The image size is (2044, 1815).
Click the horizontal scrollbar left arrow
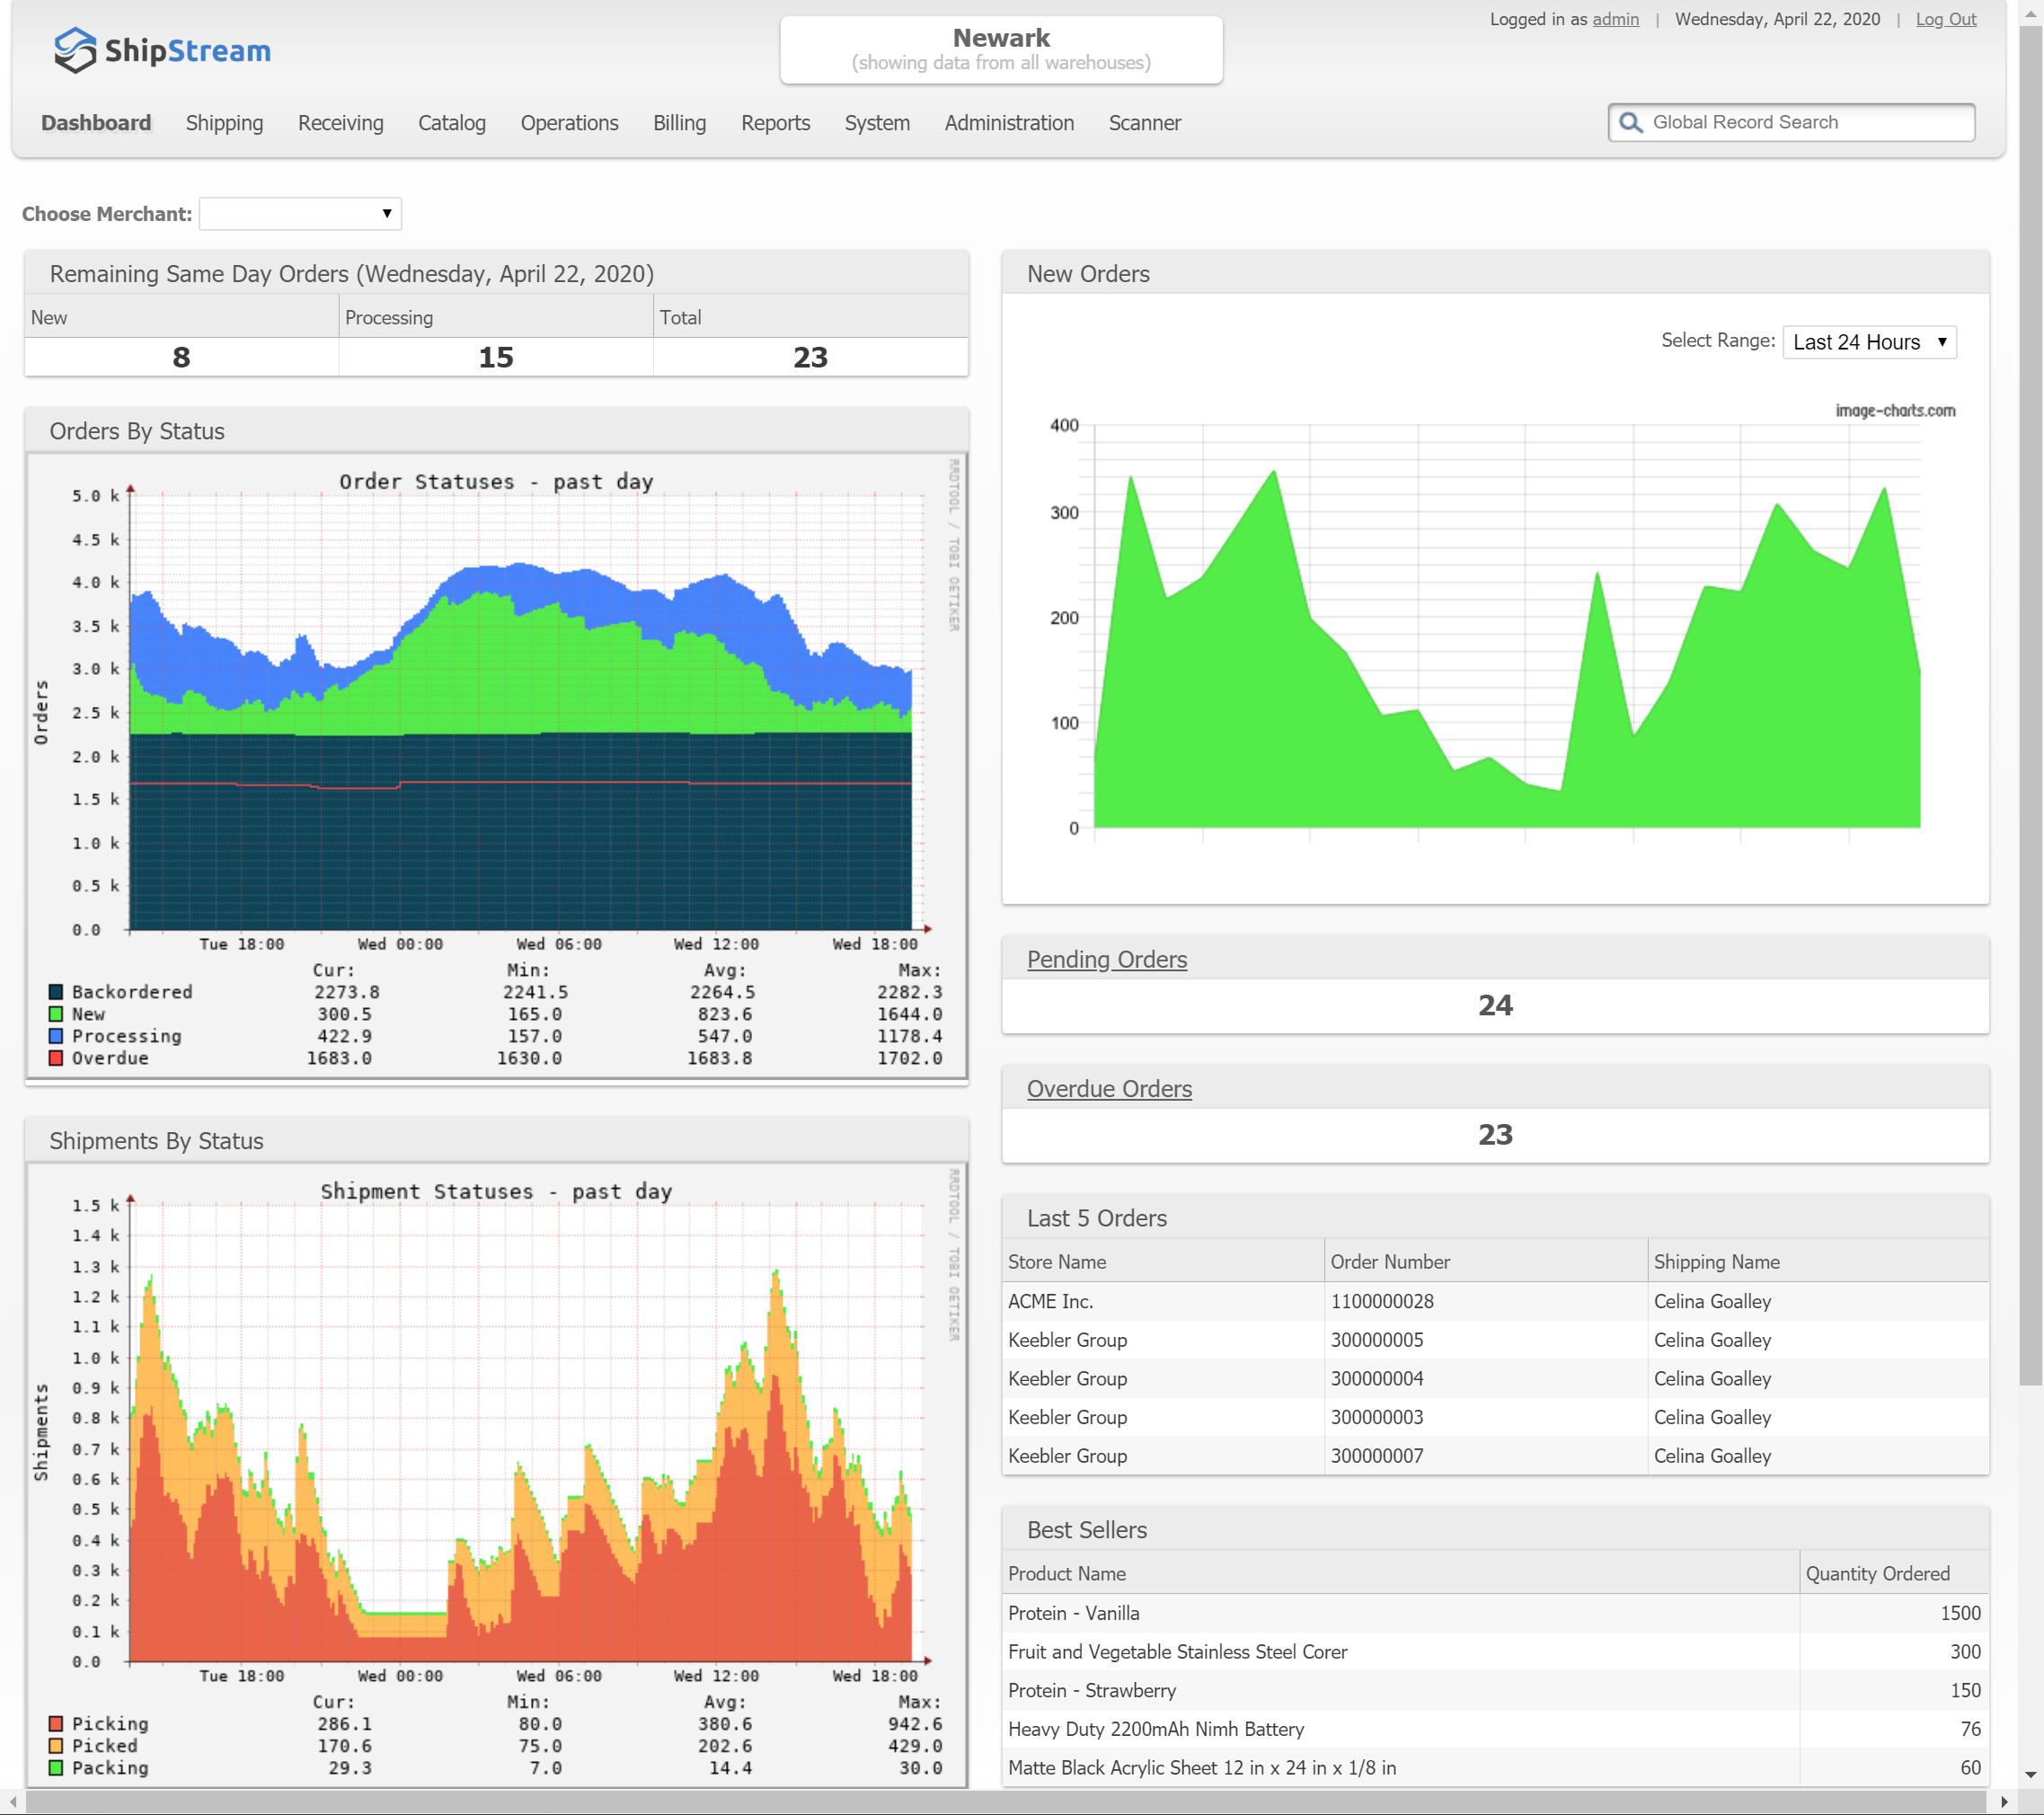point(12,1802)
